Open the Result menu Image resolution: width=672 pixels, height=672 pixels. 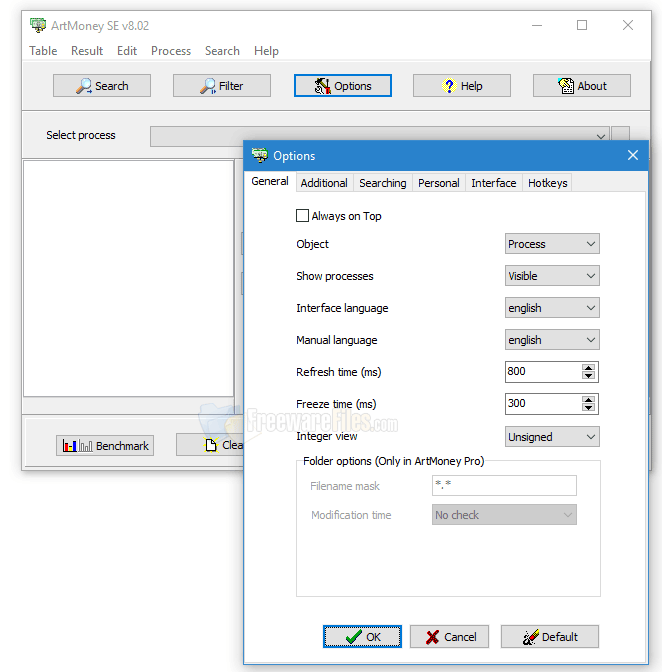87,51
